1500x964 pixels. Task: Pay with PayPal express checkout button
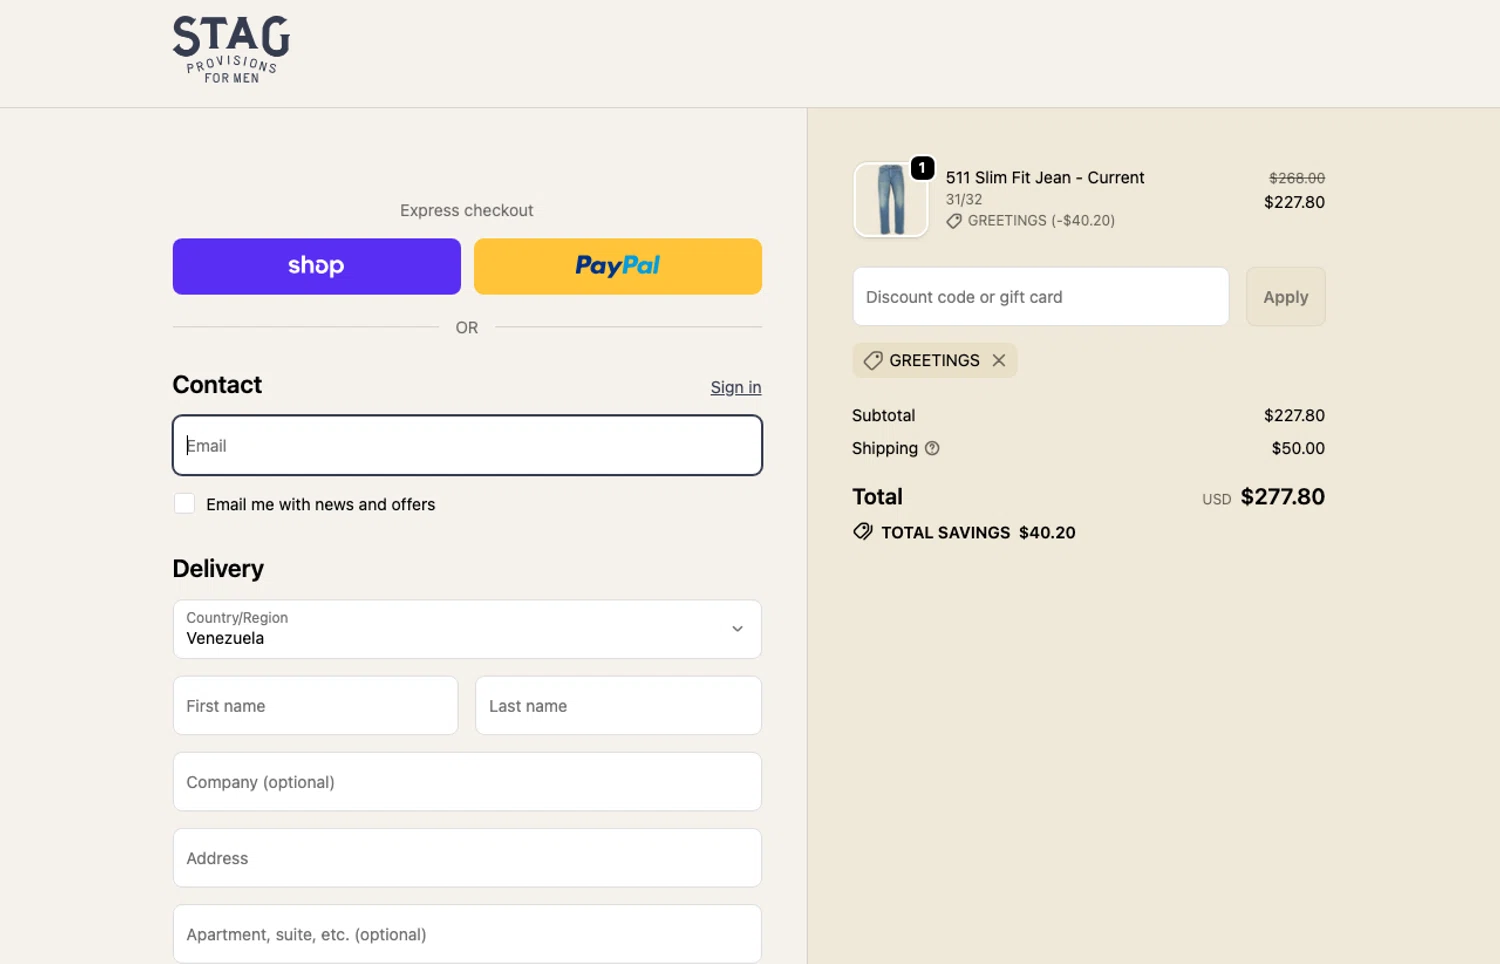(x=618, y=266)
